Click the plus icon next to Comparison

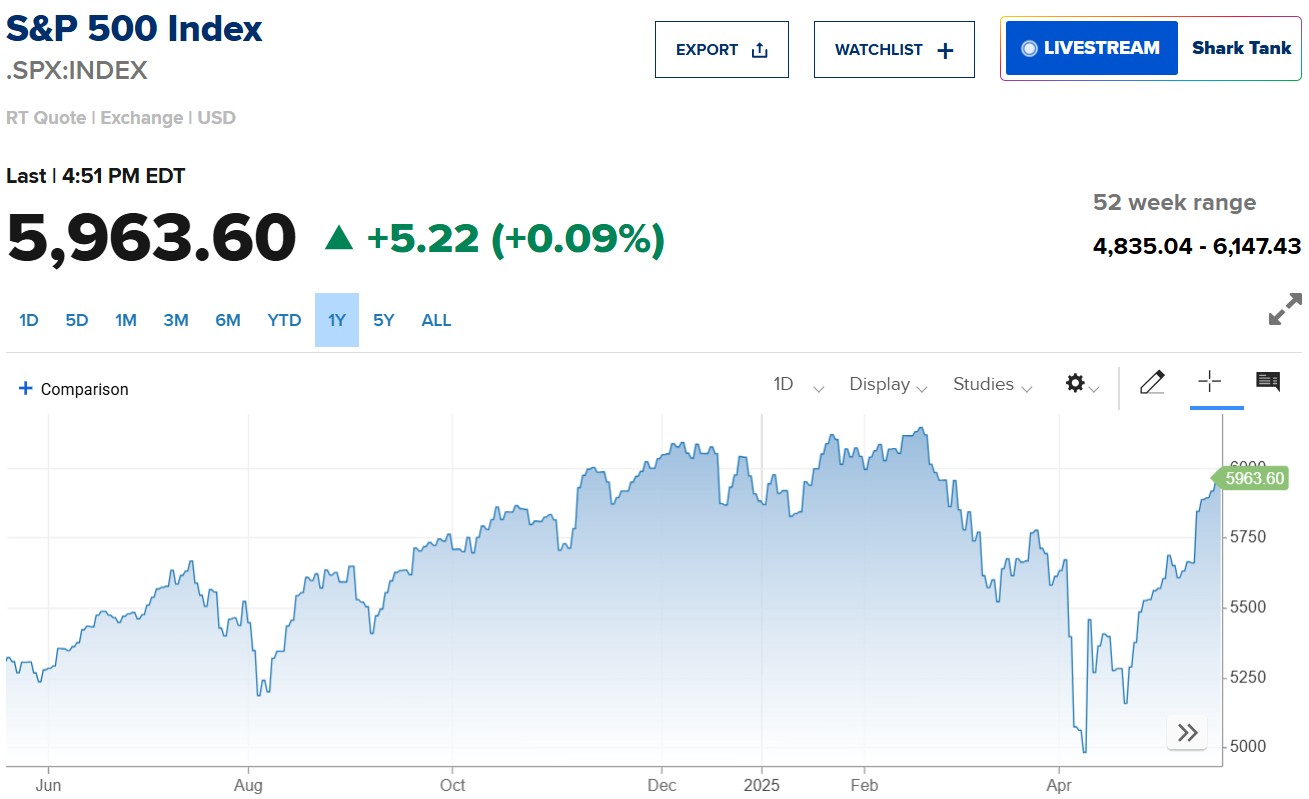click(x=26, y=389)
